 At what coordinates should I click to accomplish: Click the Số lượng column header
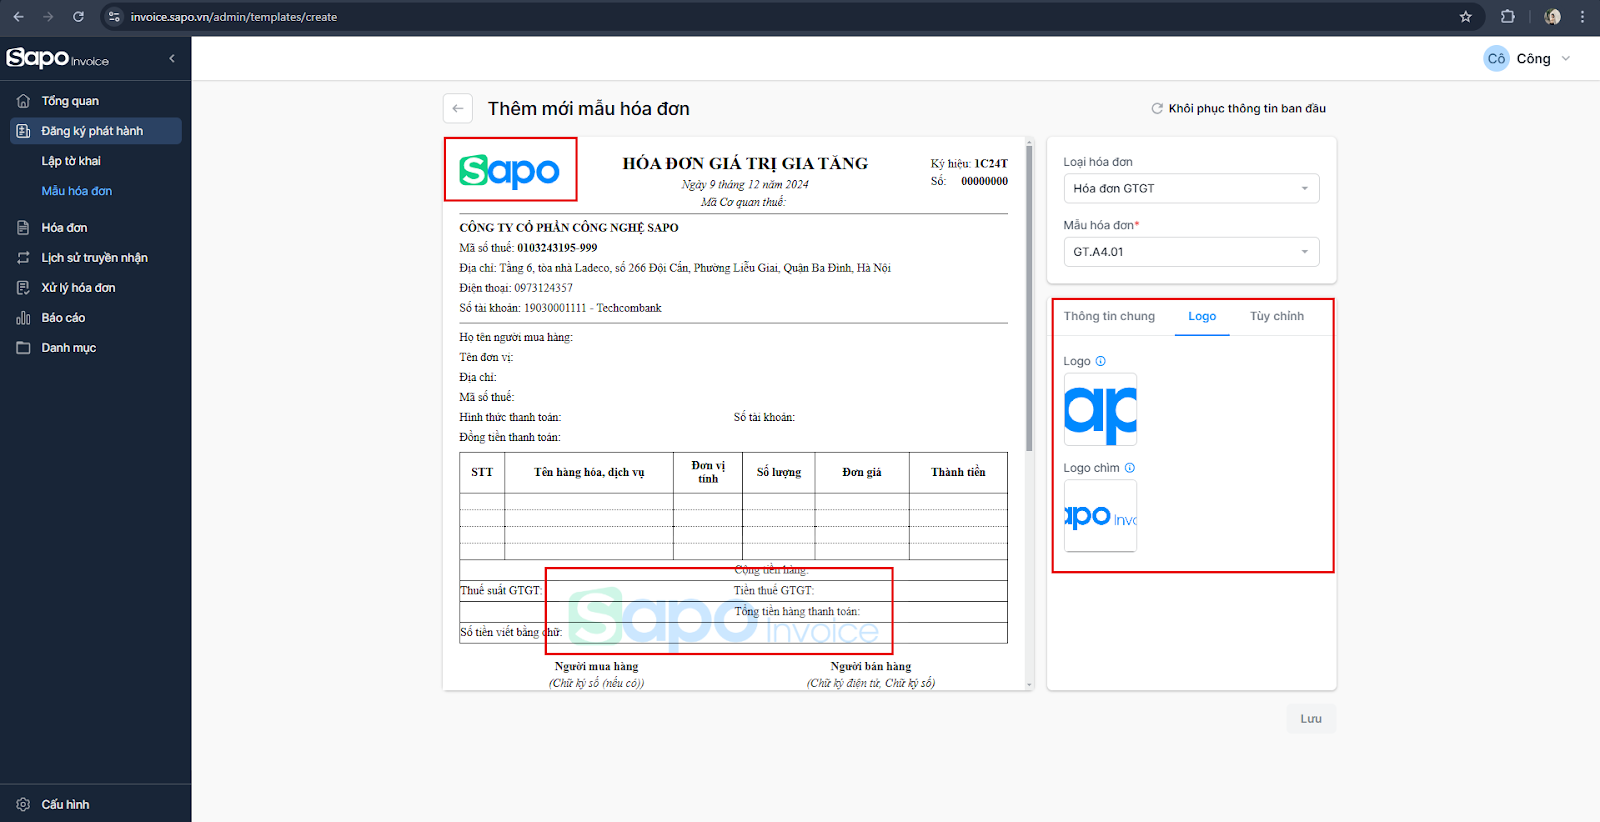coord(779,472)
